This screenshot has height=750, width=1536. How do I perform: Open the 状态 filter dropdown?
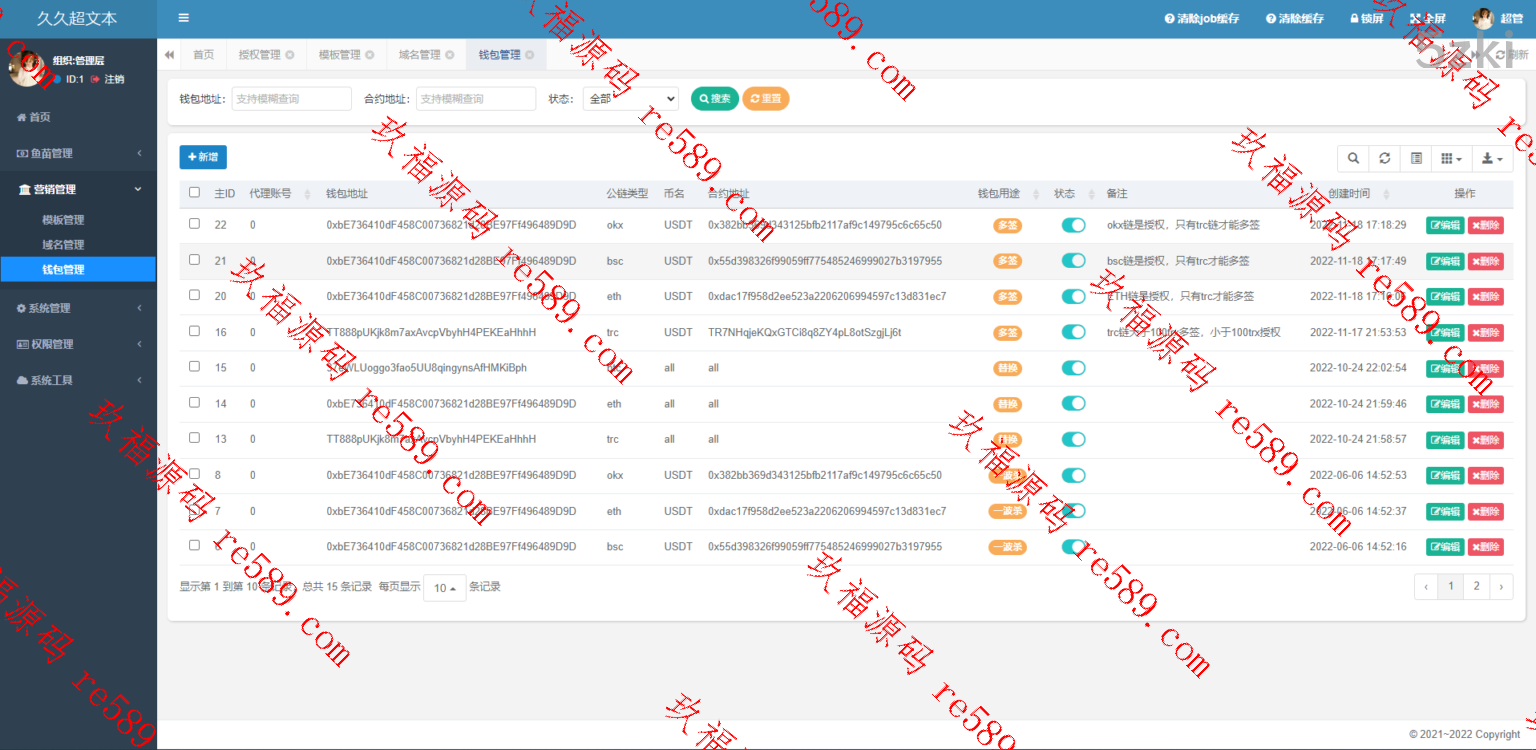[630, 99]
